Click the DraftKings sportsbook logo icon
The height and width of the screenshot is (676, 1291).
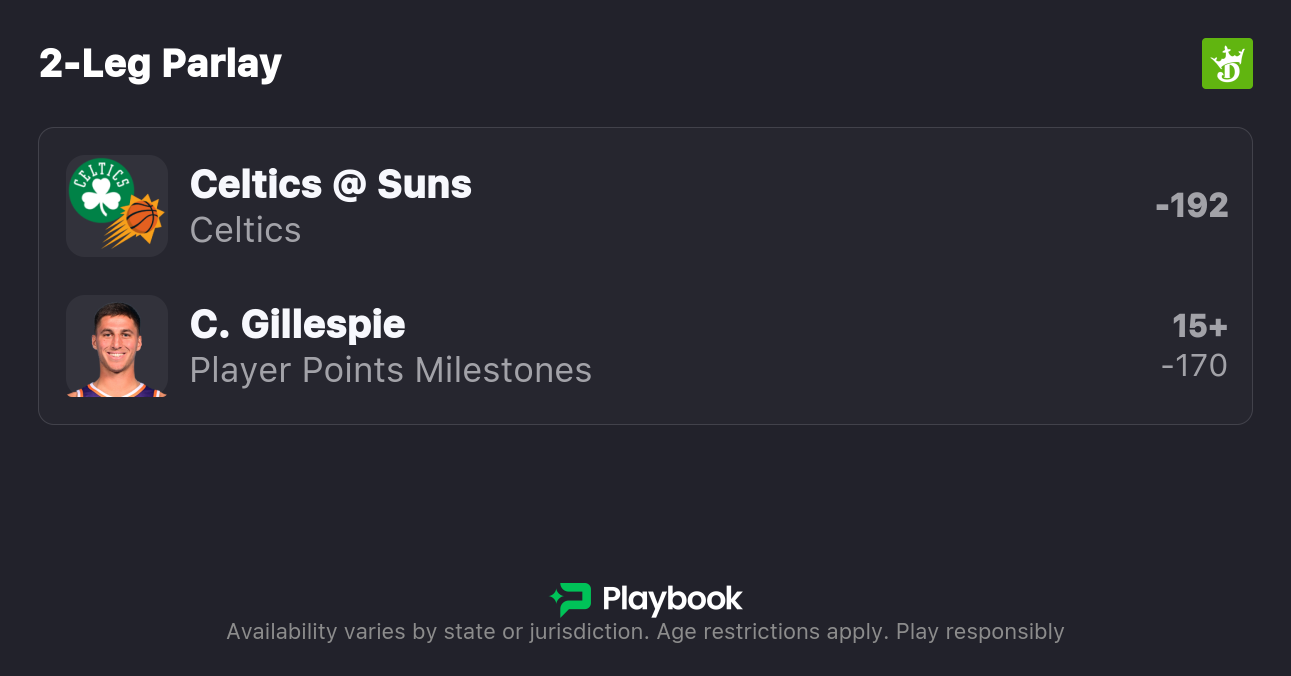coord(1227,64)
